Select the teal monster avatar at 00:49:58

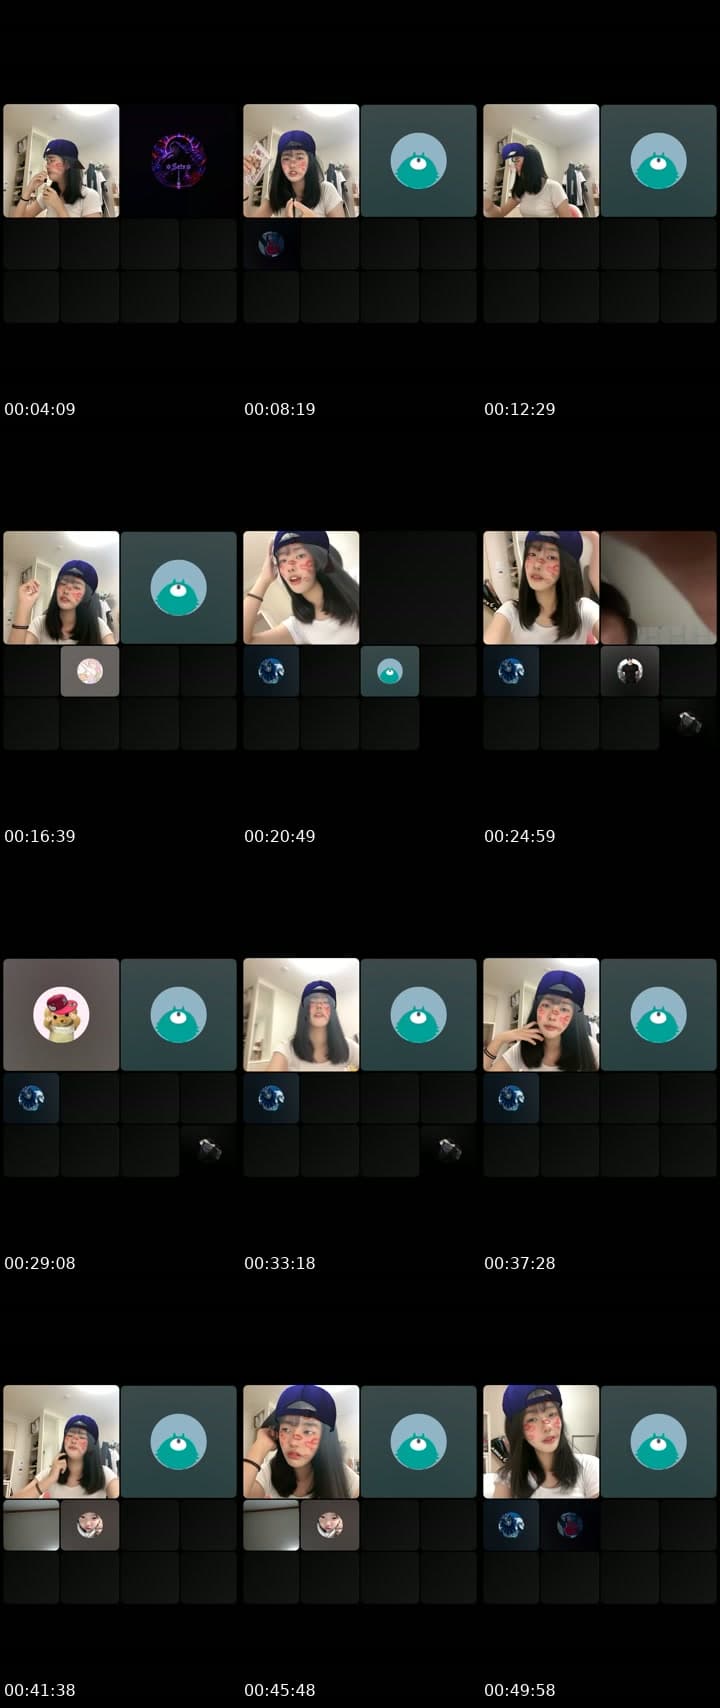click(x=659, y=1442)
